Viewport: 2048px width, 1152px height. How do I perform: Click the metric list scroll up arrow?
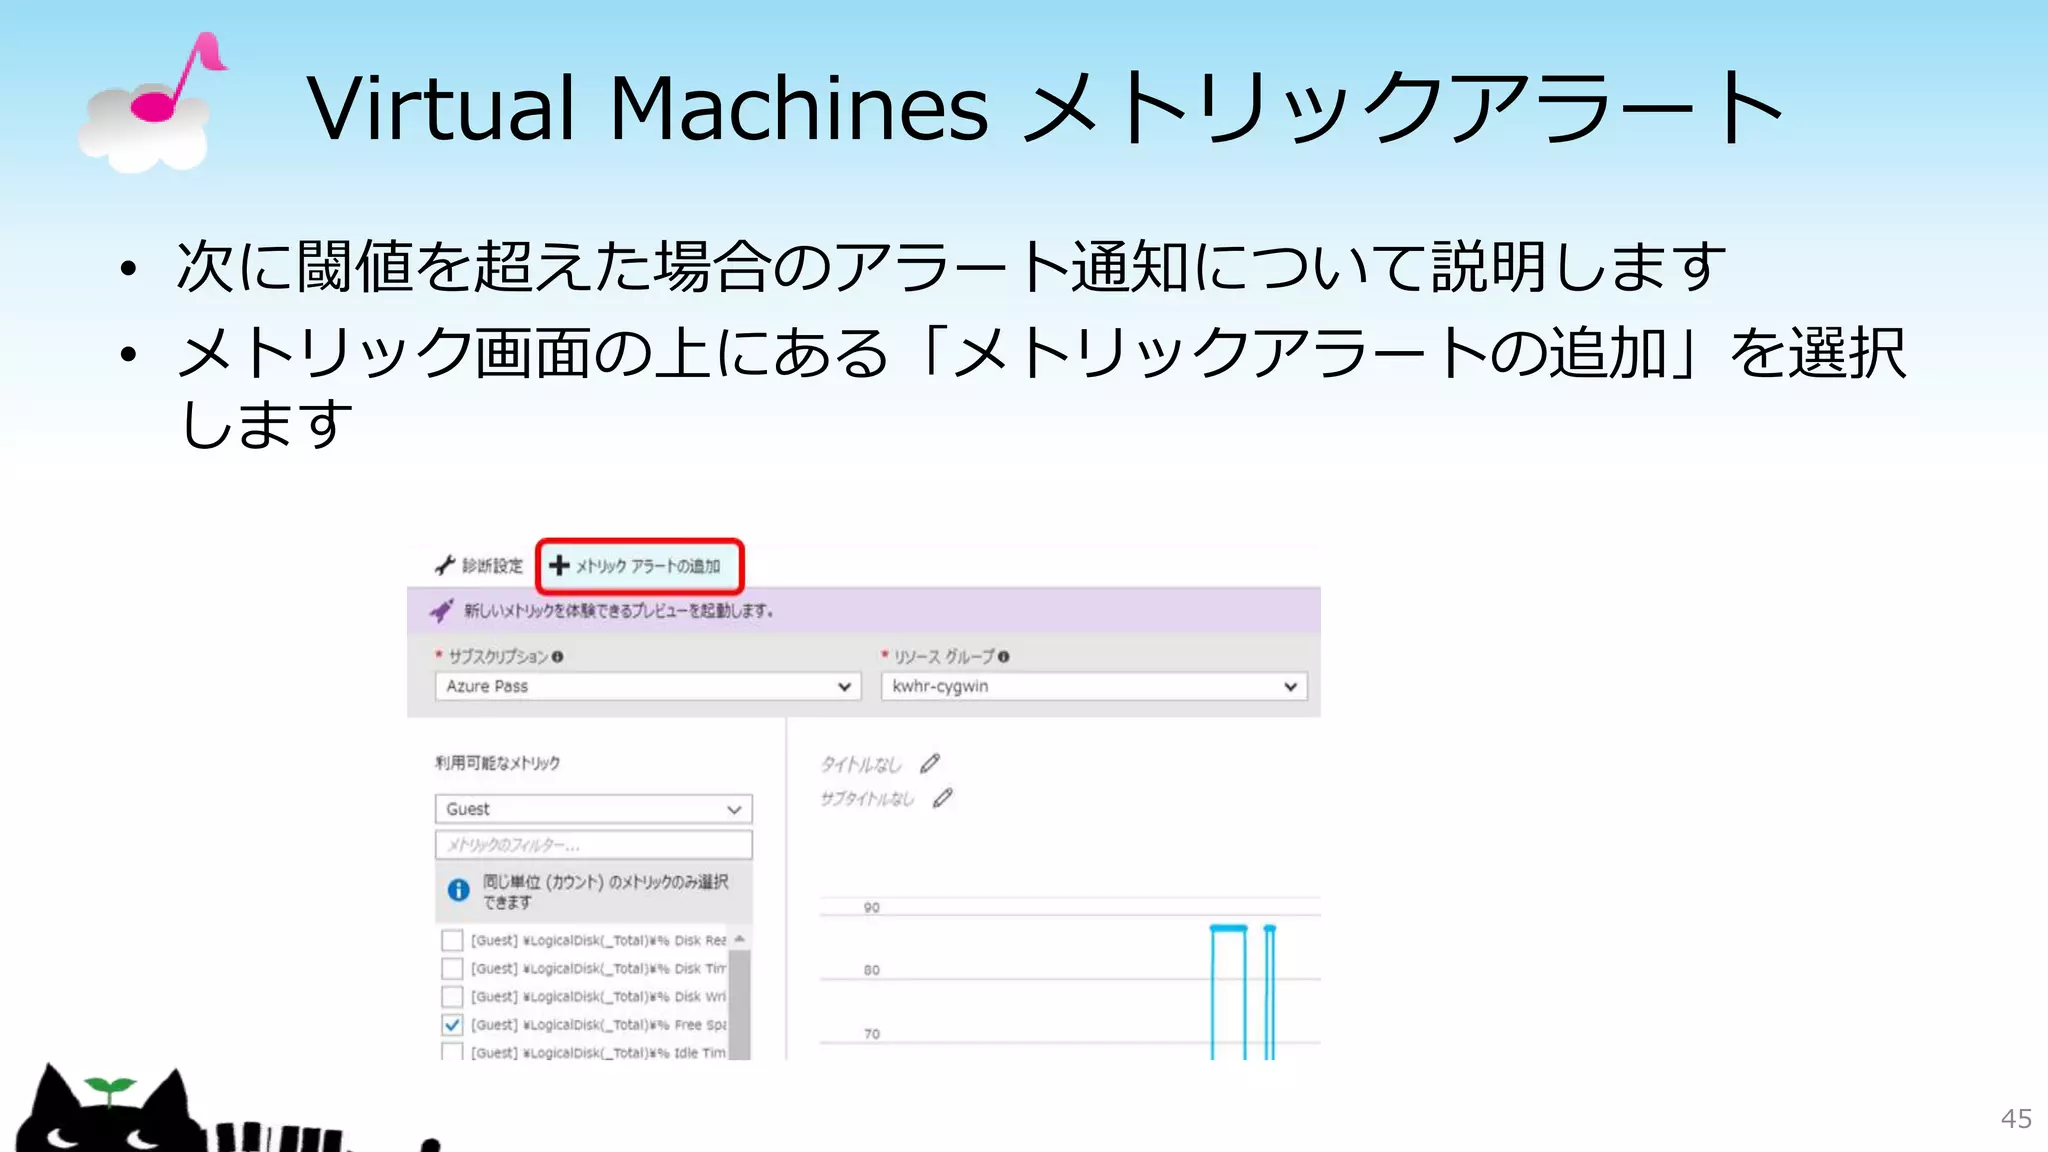pos(740,938)
